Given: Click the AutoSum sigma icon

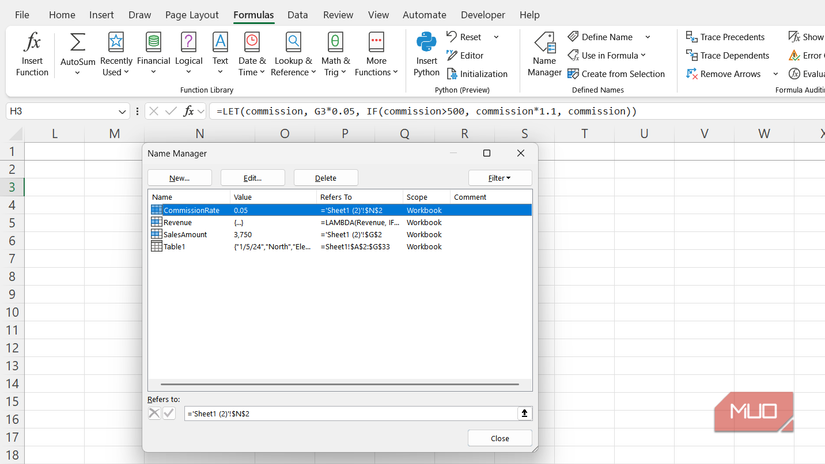Looking at the screenshot, I should tap(77, 43).
